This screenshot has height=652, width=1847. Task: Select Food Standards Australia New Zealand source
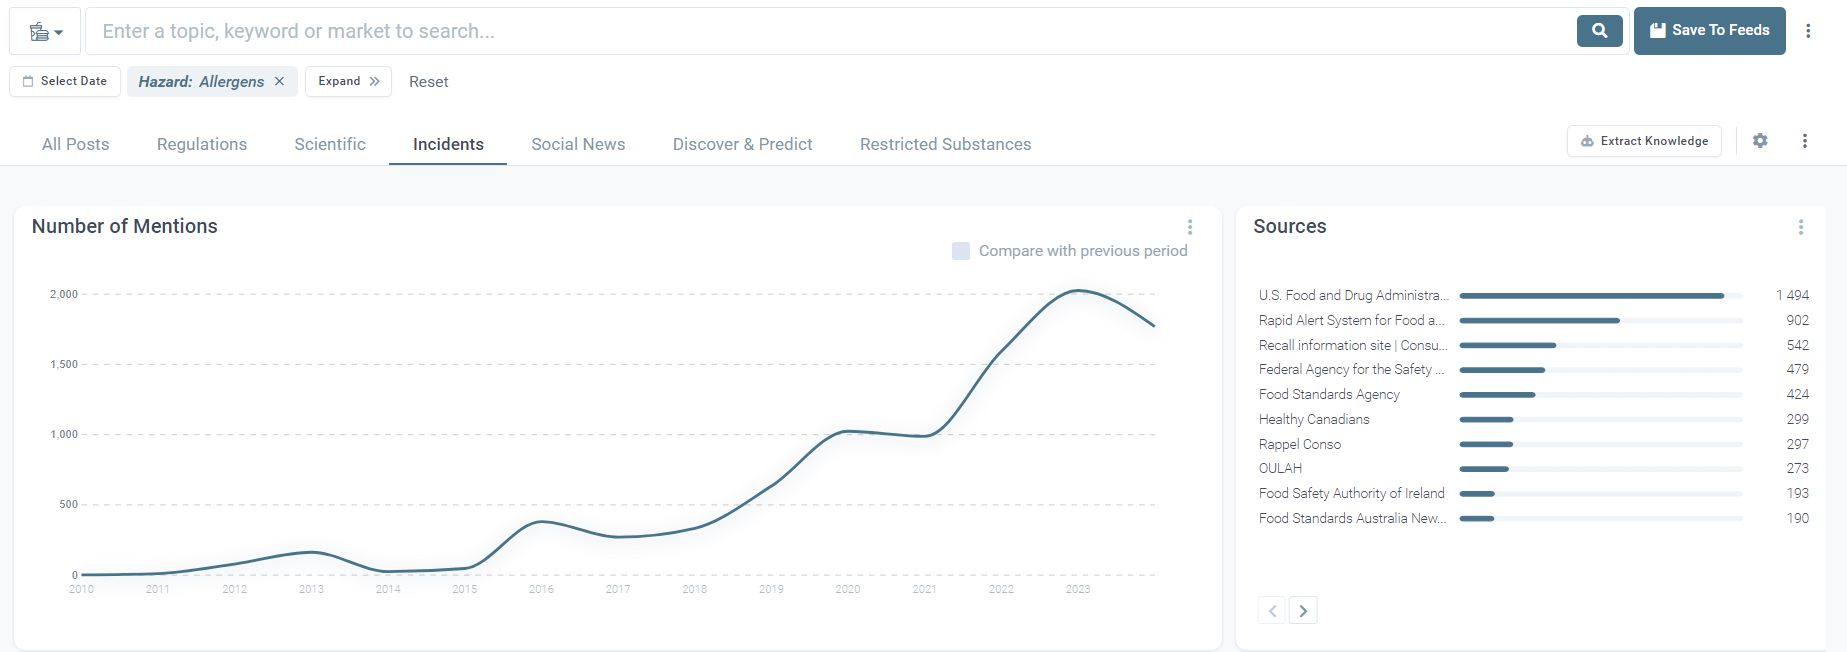tap(1352, 518)
